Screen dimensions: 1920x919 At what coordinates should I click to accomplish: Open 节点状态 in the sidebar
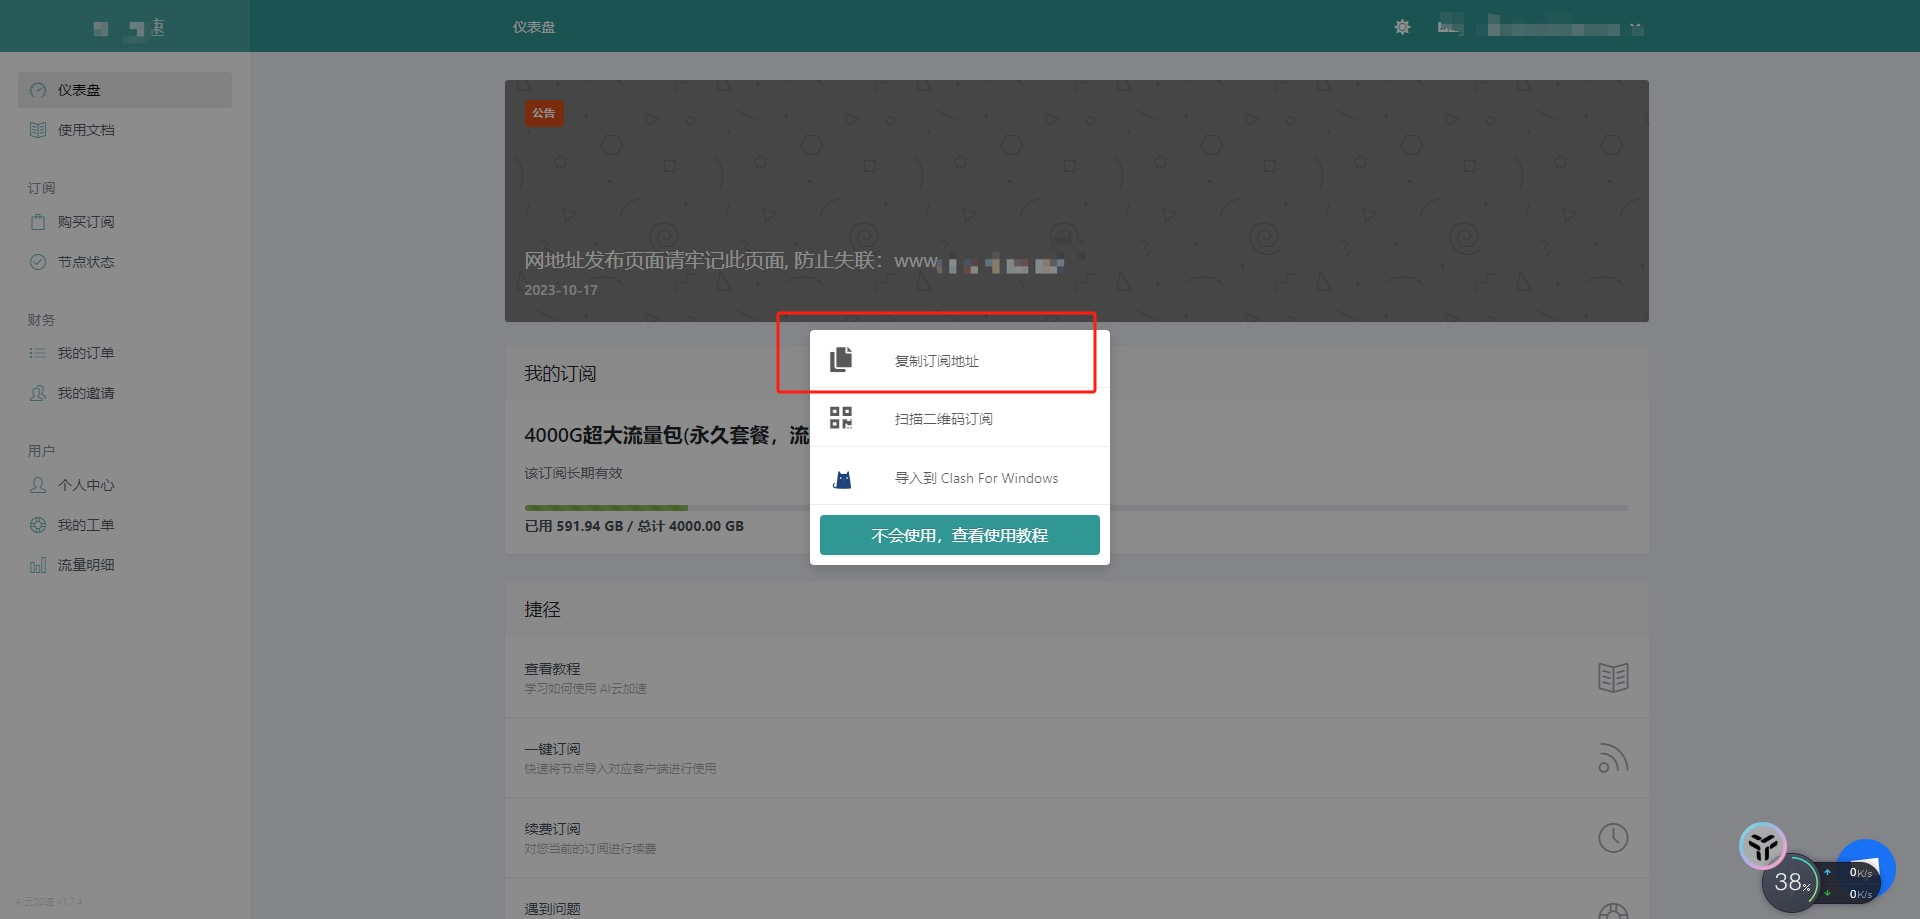86,262
